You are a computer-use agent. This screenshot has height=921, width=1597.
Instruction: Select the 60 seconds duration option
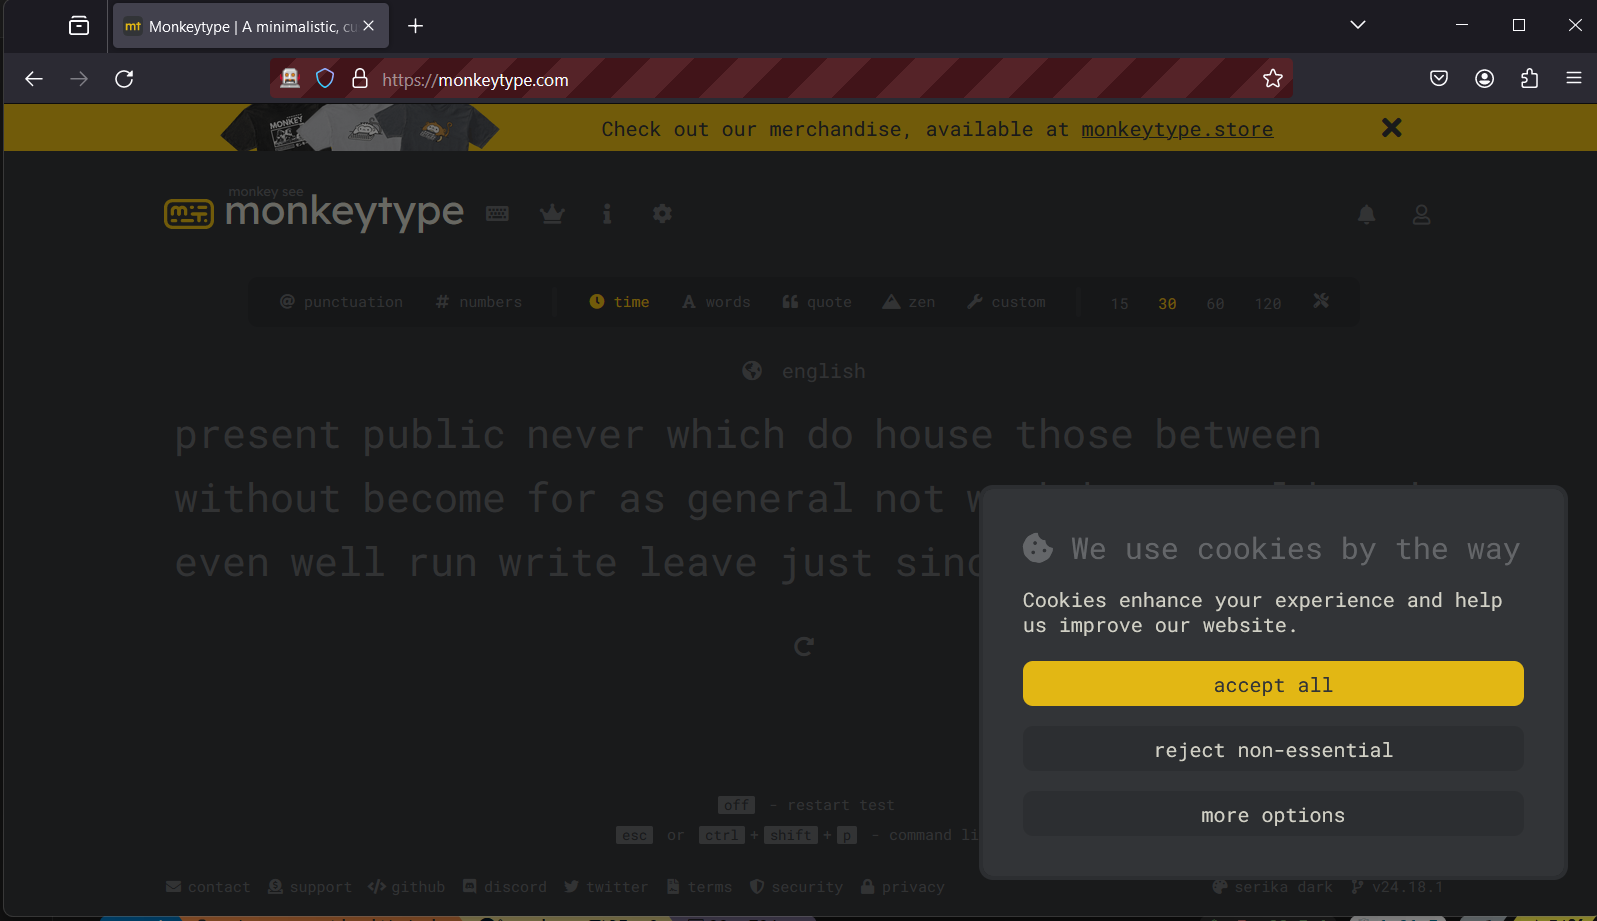pyautogui.click(x=1215, y=304)
